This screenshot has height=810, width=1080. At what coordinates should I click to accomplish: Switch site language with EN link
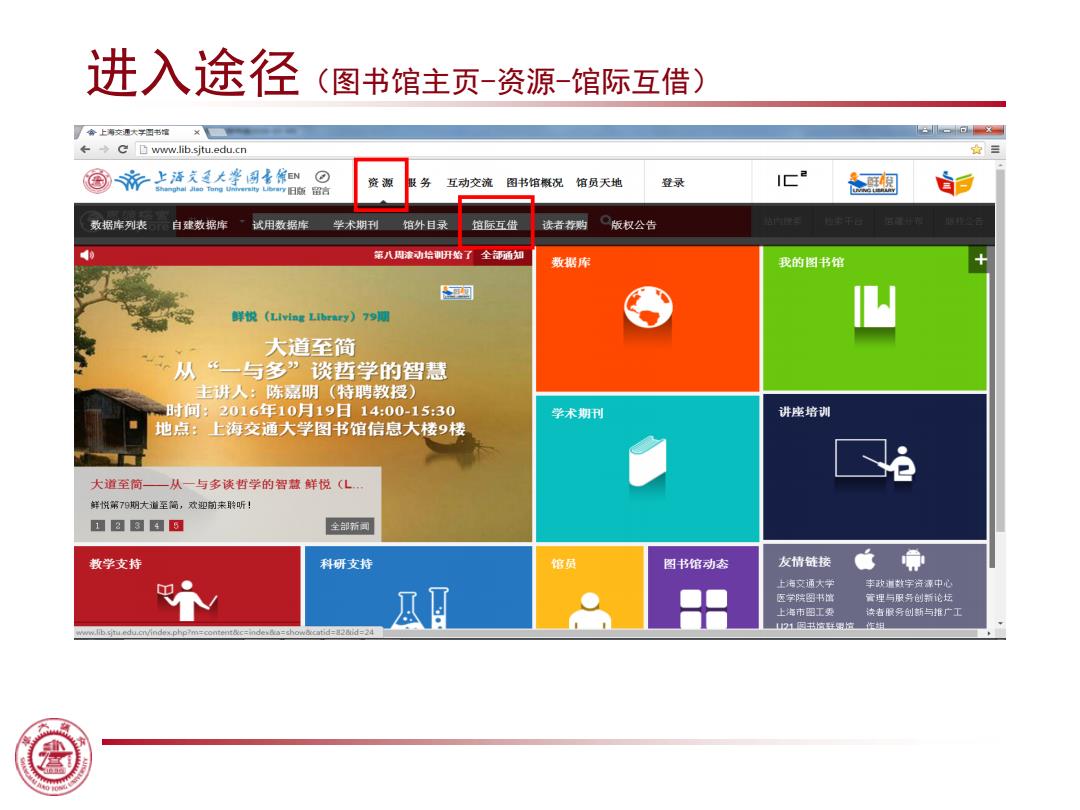(294, 176)
